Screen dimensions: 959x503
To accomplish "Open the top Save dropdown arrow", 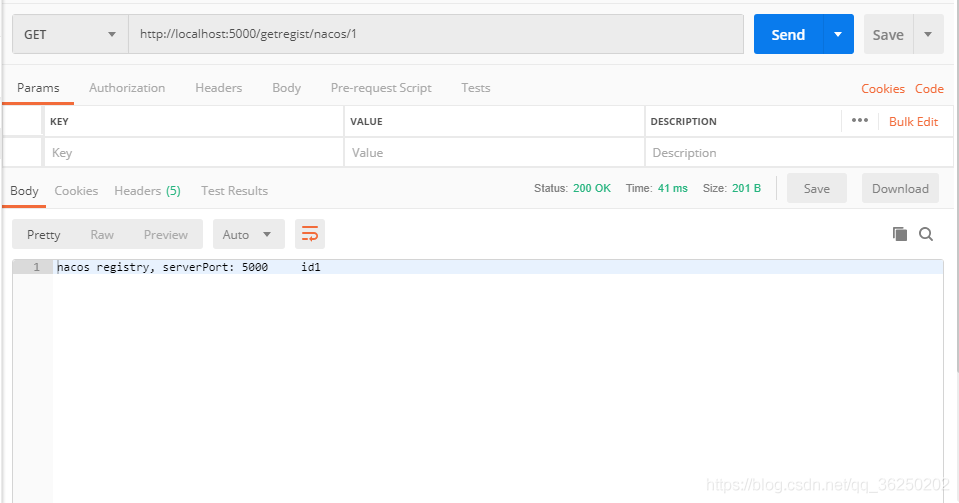I will coord(928,34).
